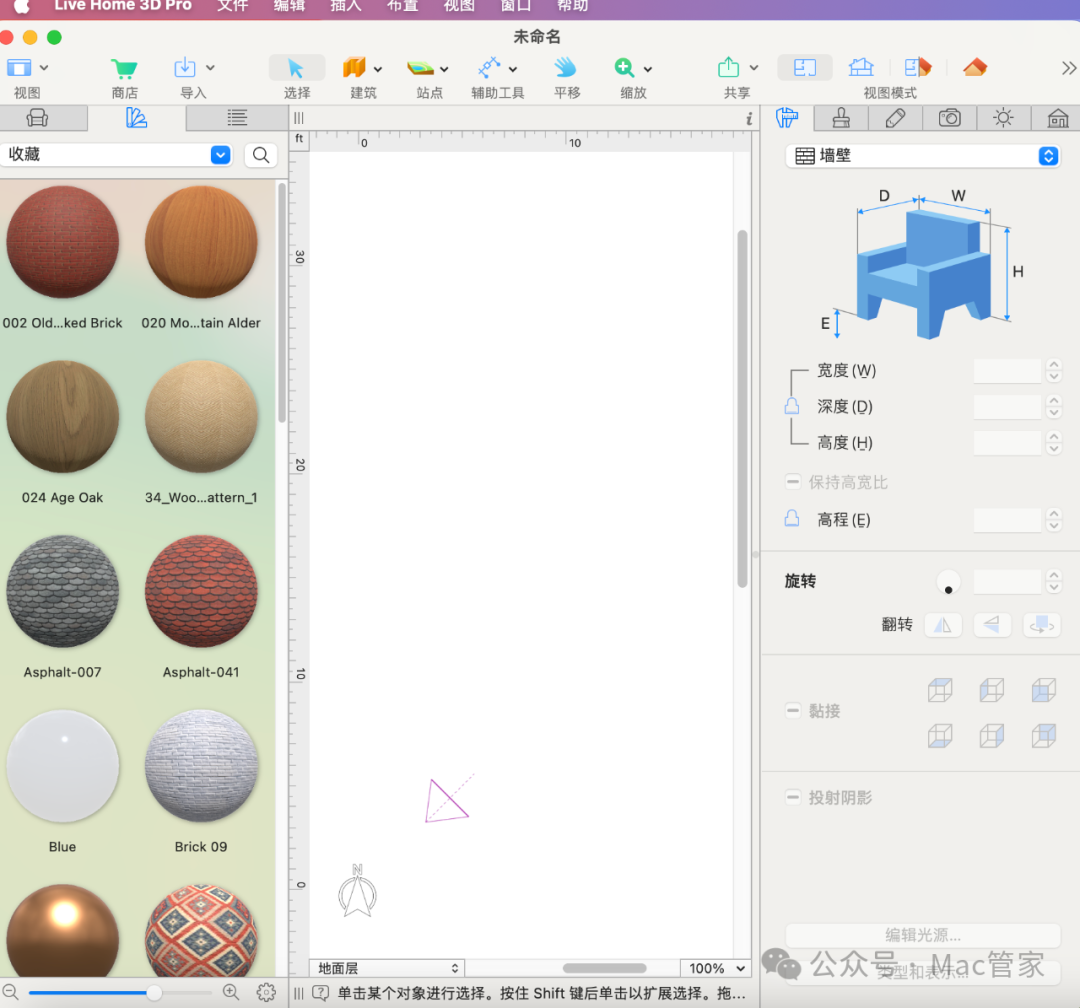Open the 地面层 floor level dropdown
Viewport: 1080px width, 1008px height.
[x=387, y=968]
